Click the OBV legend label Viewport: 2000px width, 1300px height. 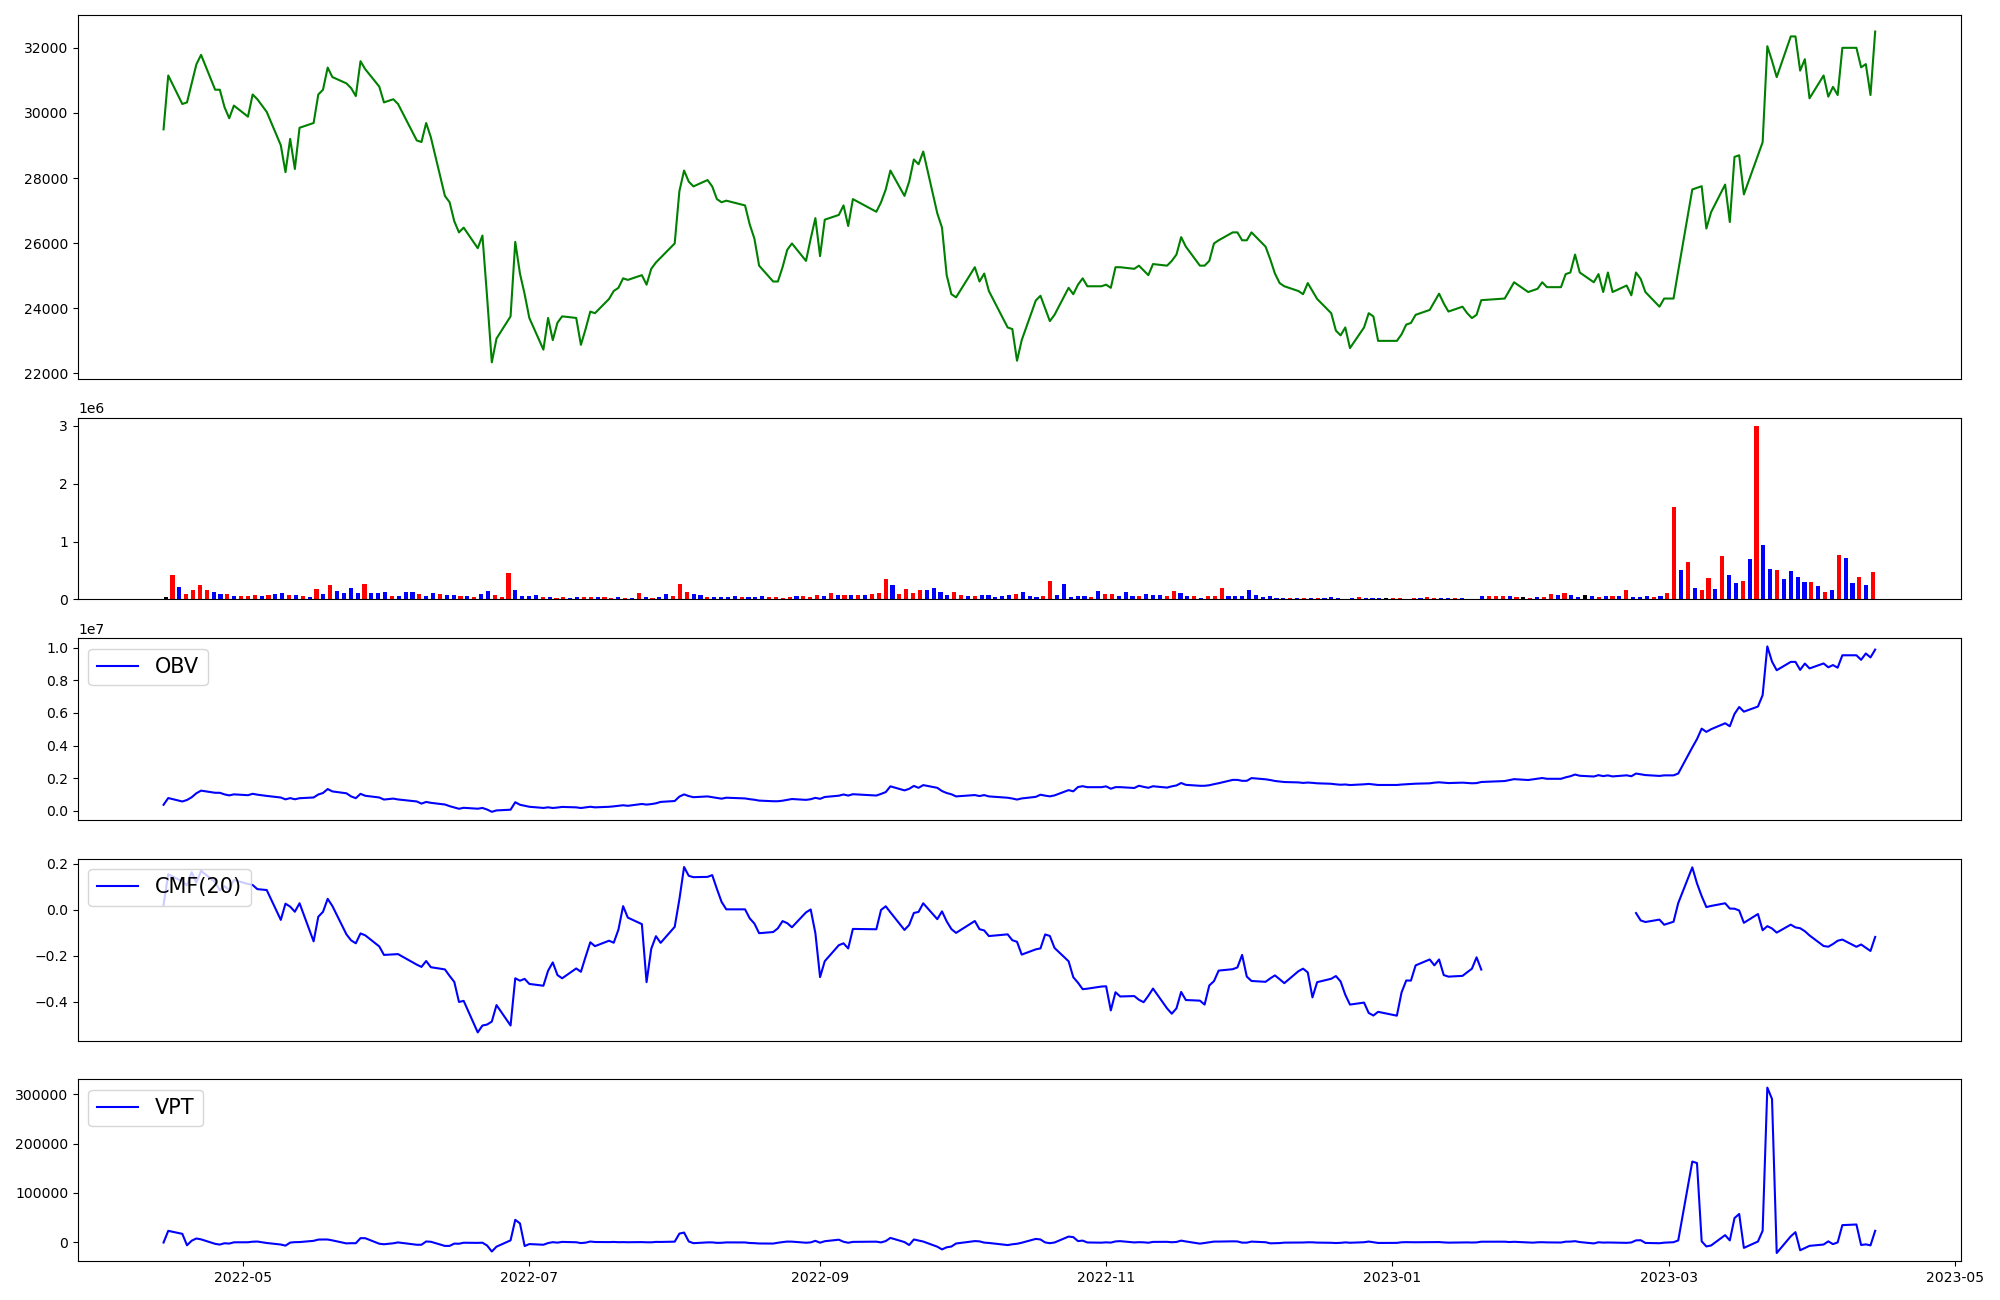point(176,666)
